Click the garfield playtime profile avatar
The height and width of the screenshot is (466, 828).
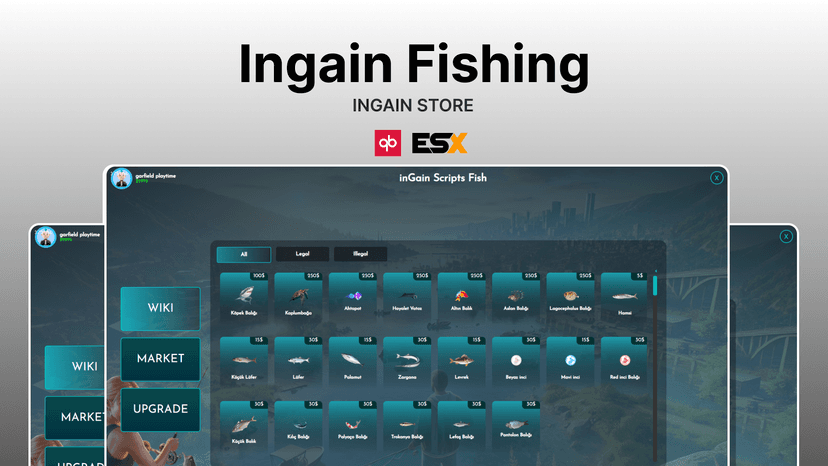click(121, 179)
